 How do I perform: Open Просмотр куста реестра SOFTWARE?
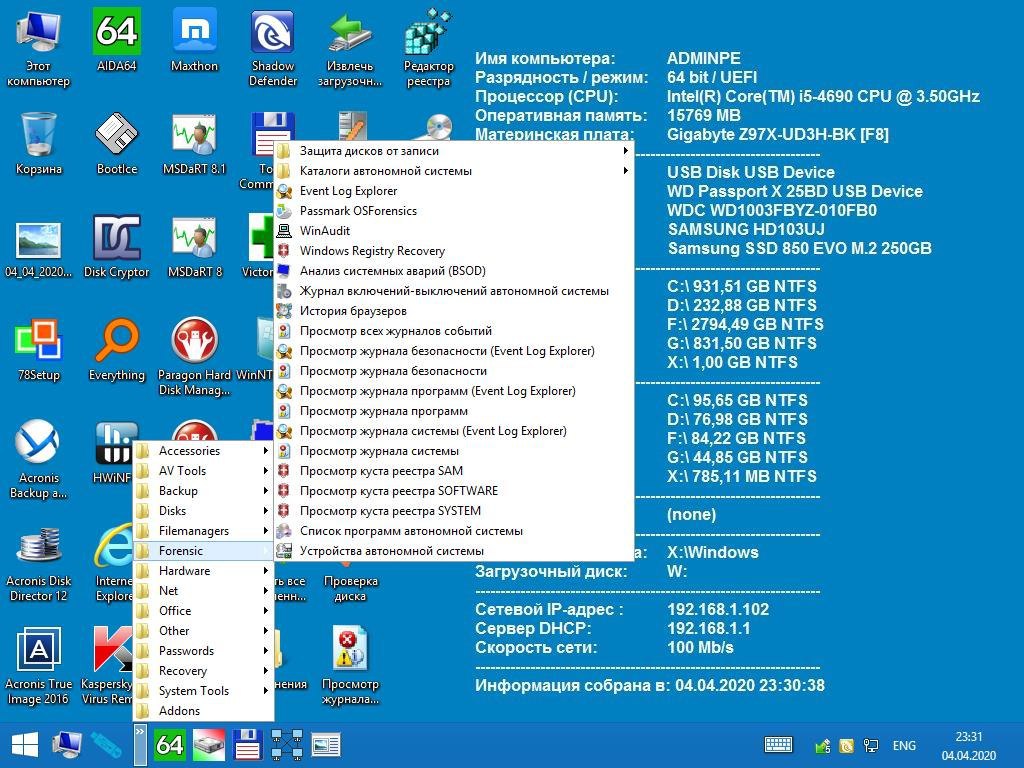(454, 491)
